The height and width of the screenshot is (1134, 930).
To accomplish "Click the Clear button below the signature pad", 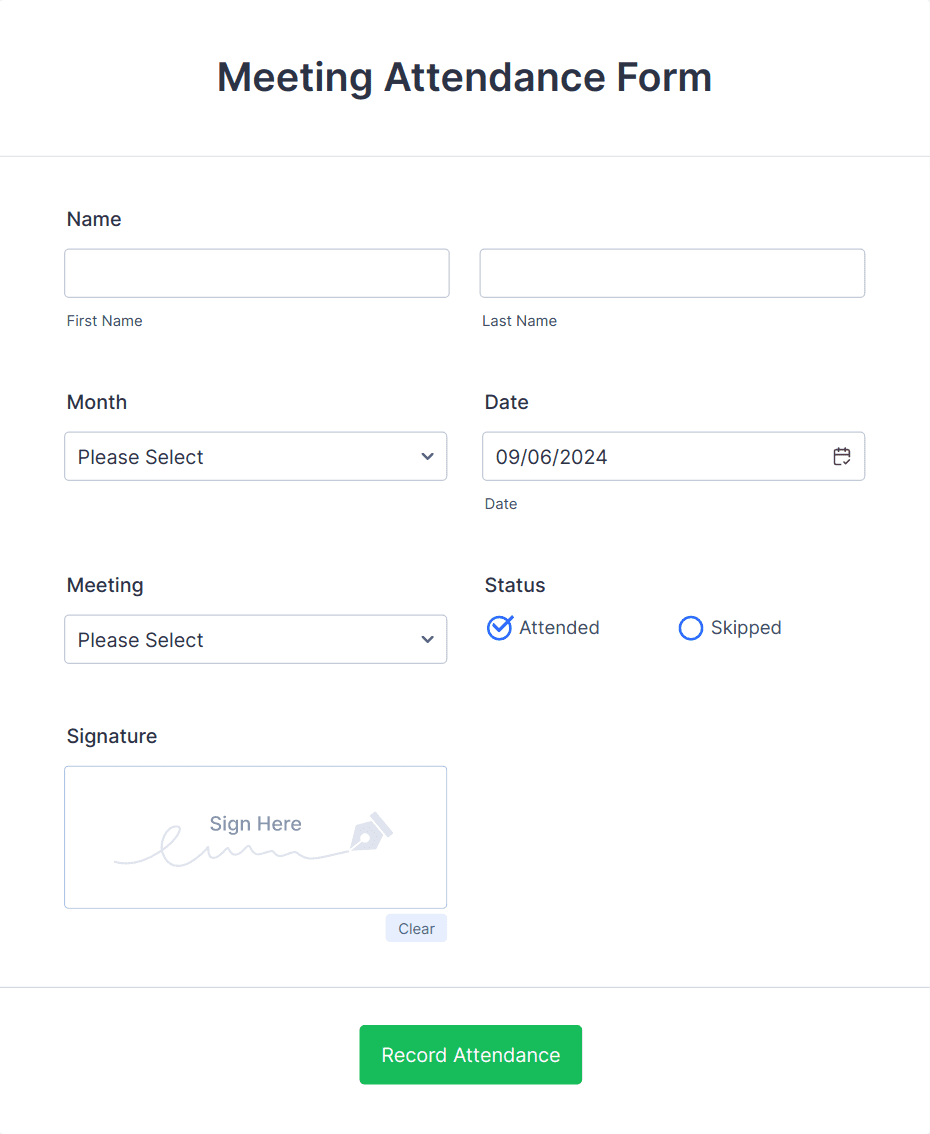I will [x=416, y=928].
